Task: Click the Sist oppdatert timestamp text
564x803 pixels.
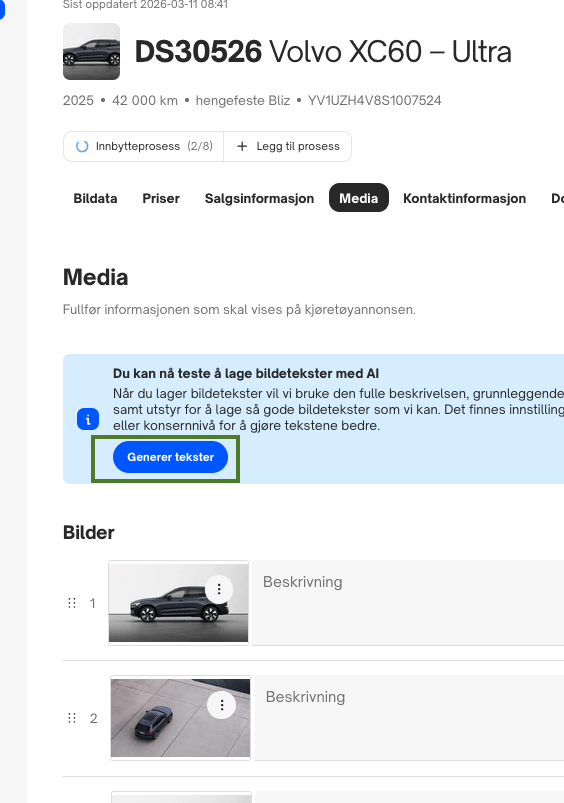Action: click(145, 5)
